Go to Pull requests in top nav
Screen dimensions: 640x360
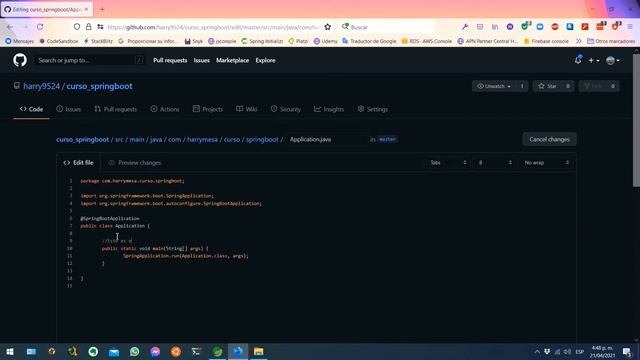pyautogui.click(x=170, y=60)
